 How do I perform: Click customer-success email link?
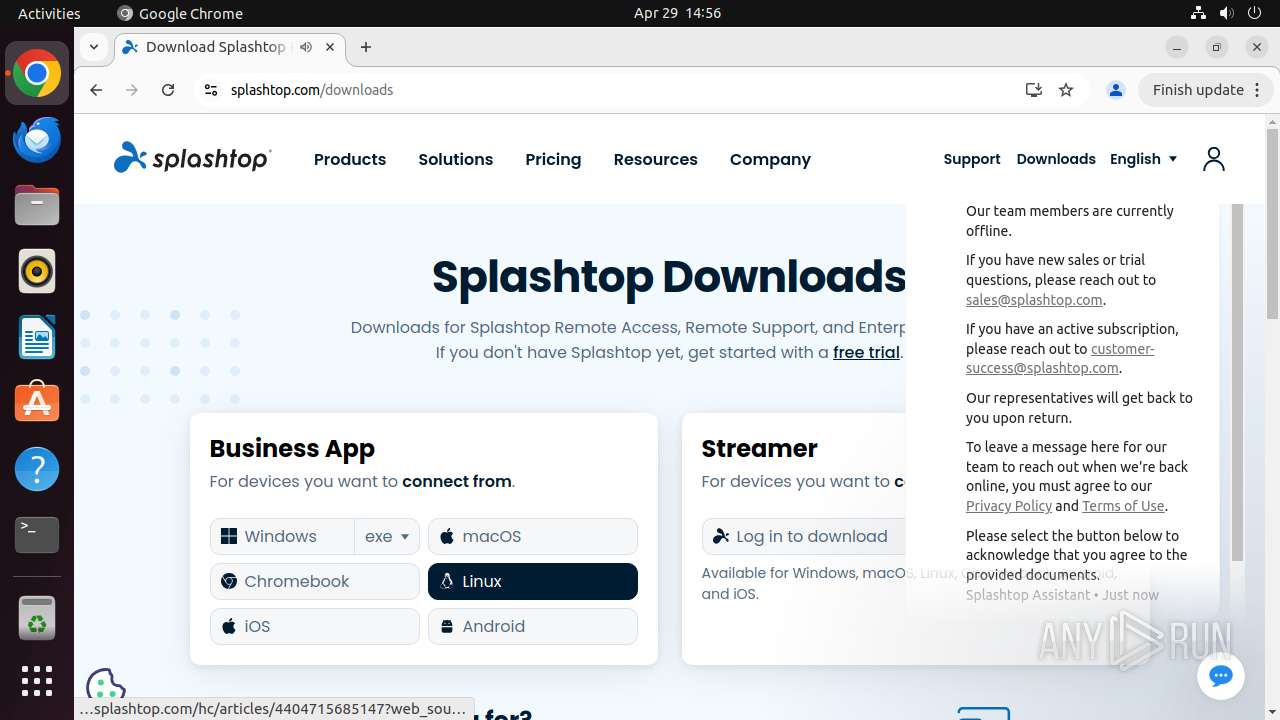(x=1060, y=358)
